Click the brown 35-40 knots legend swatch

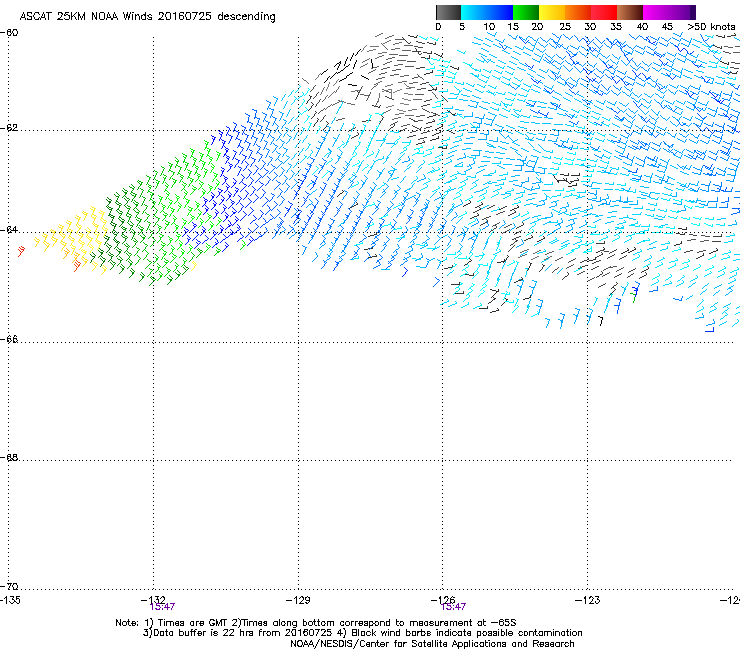pyautogui.click(x=630, y=12)
